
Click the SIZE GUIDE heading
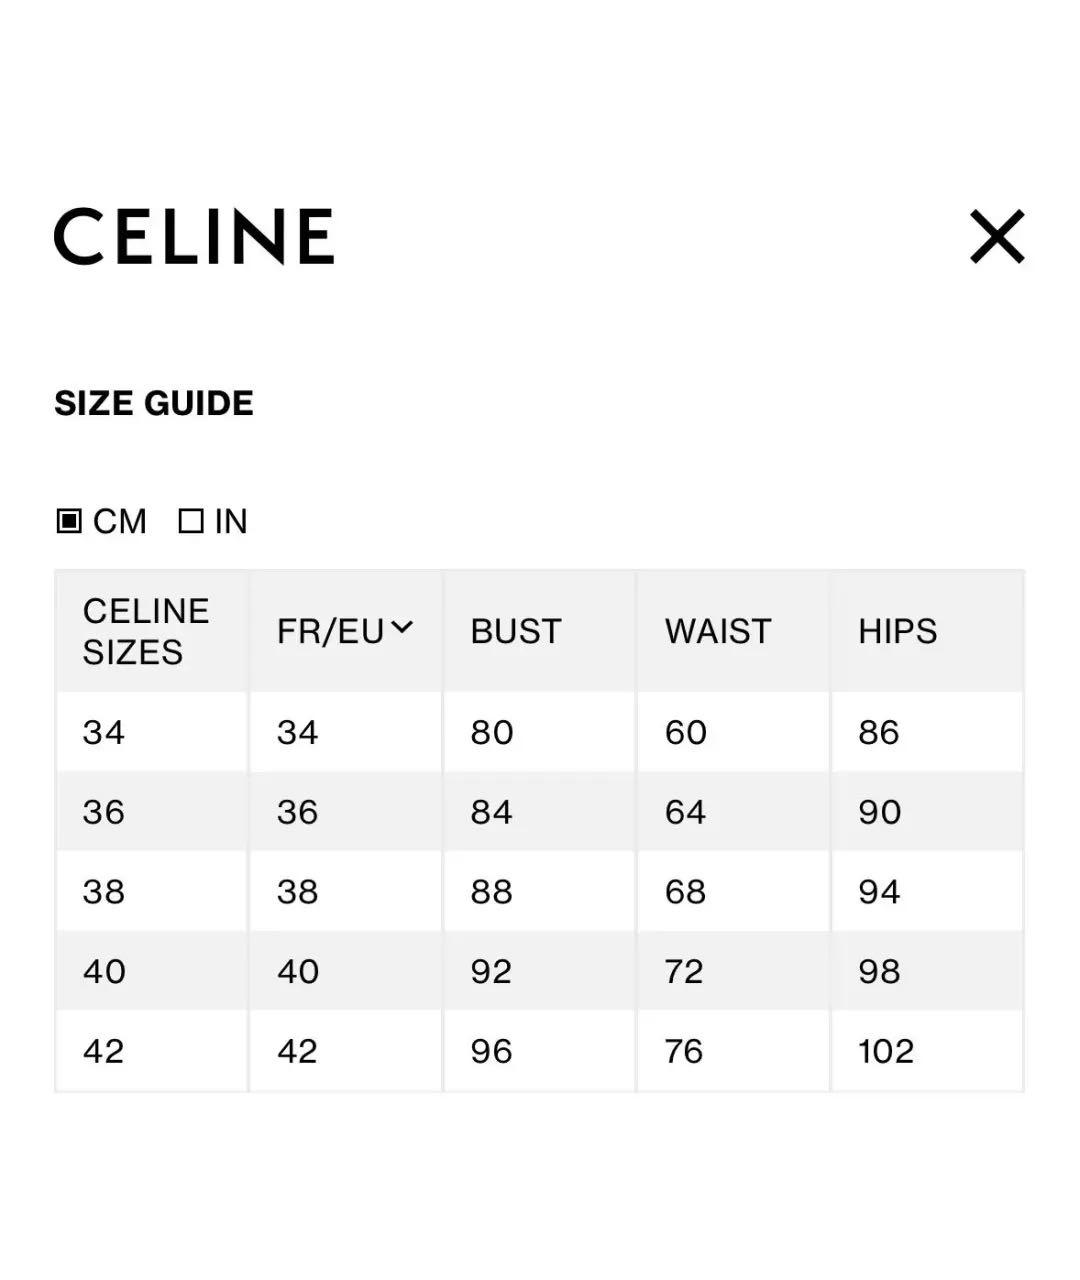pyautogui.click(x=154, y=403)
